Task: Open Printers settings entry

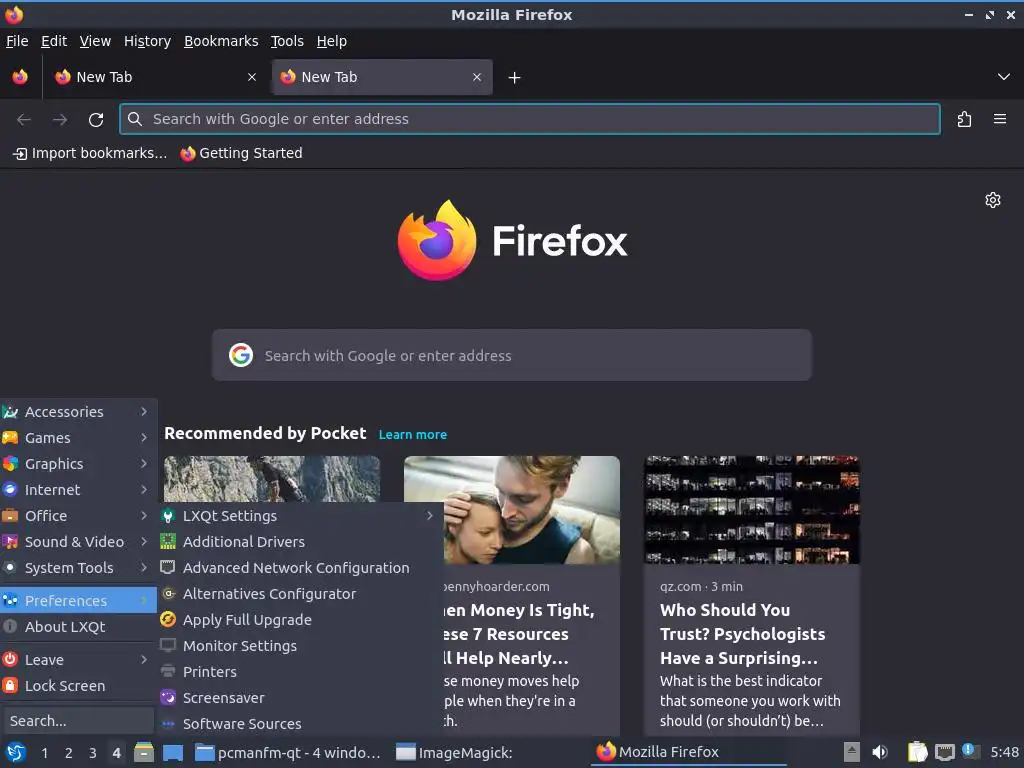Action: [x=300, y=671]
